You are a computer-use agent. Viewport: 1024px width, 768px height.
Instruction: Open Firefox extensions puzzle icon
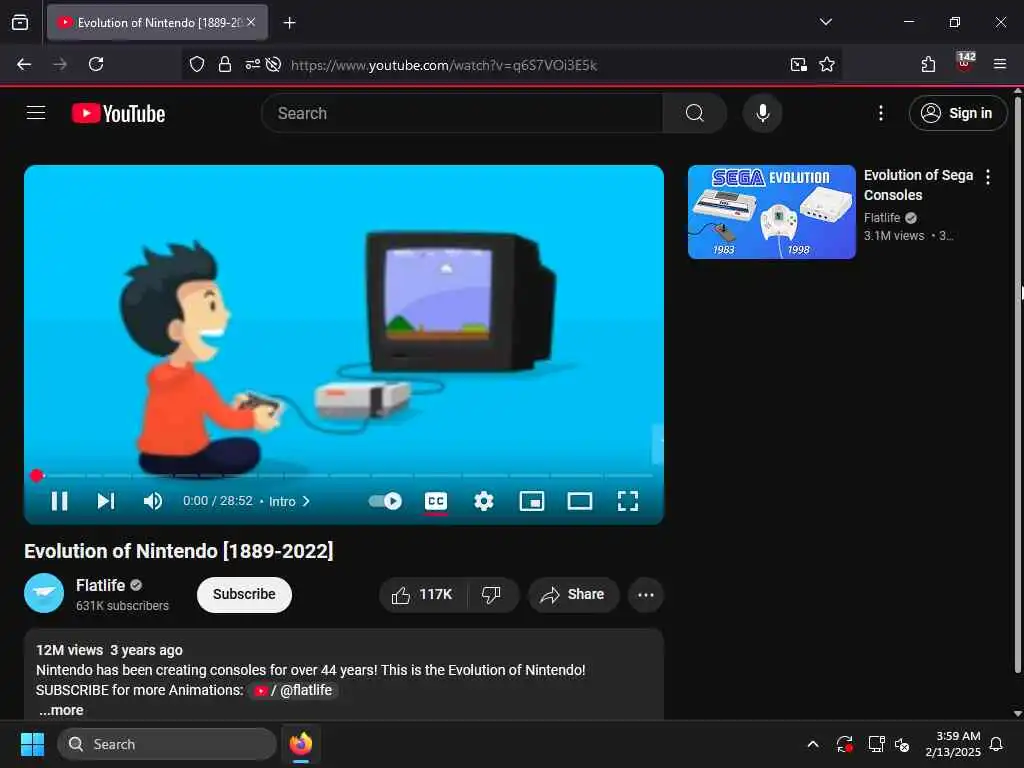pos(928,64)
